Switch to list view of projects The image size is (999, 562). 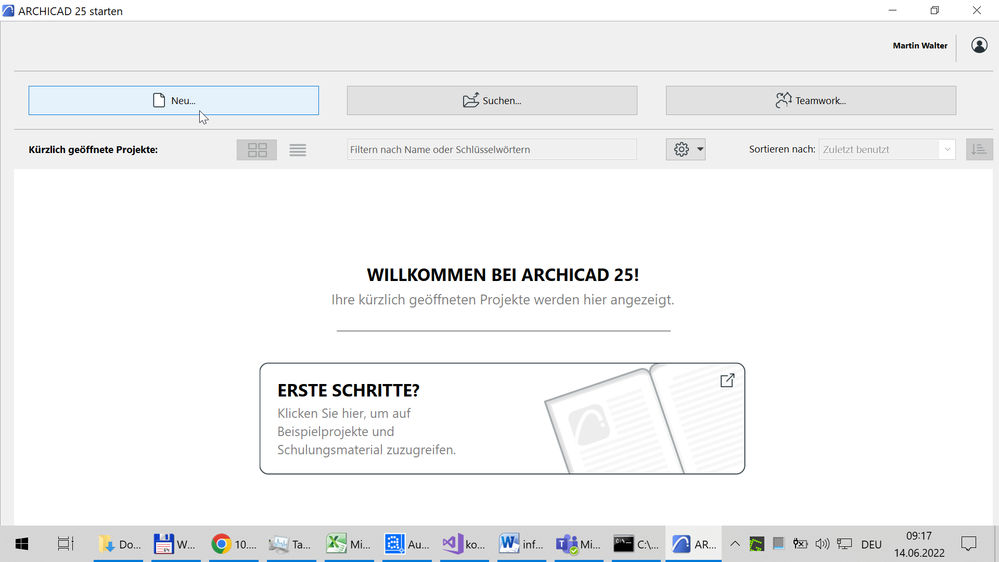pos(298,150)
